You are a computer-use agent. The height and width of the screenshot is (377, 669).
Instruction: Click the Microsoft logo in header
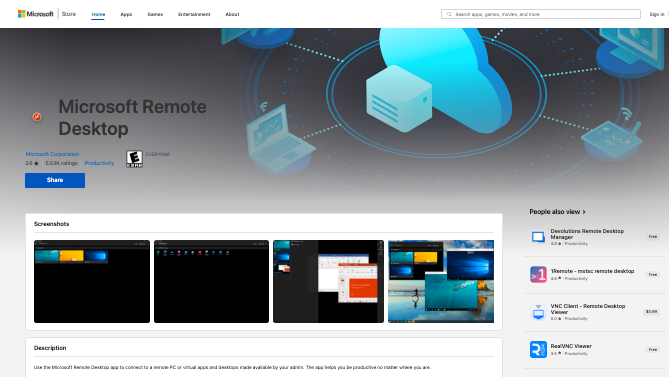35,14
